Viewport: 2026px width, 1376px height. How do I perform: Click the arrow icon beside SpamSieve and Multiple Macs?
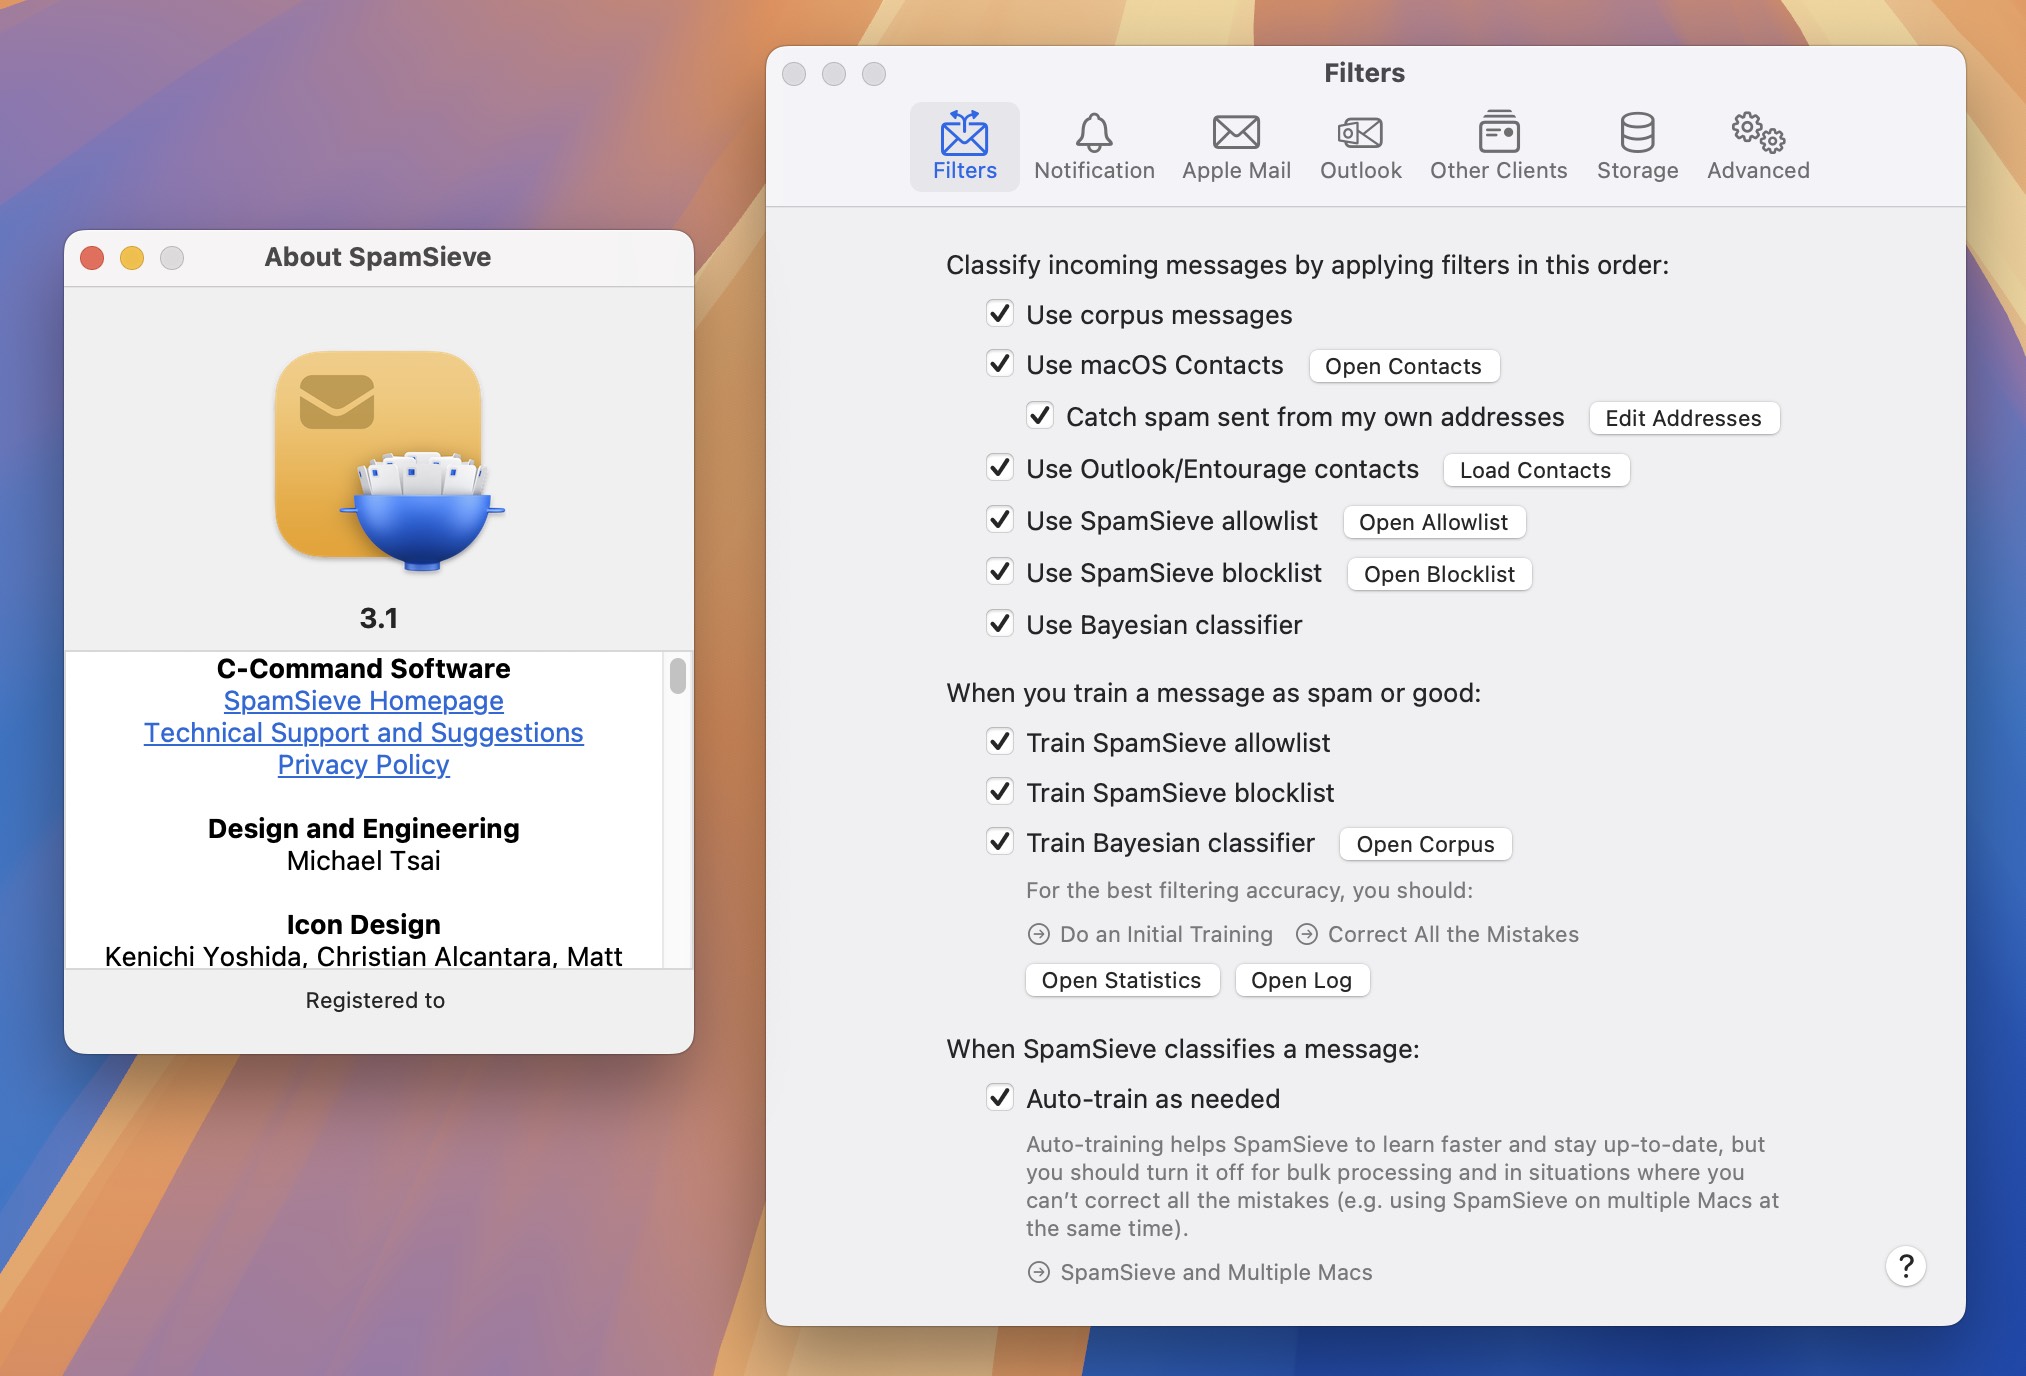[x=1039, y=1272]
